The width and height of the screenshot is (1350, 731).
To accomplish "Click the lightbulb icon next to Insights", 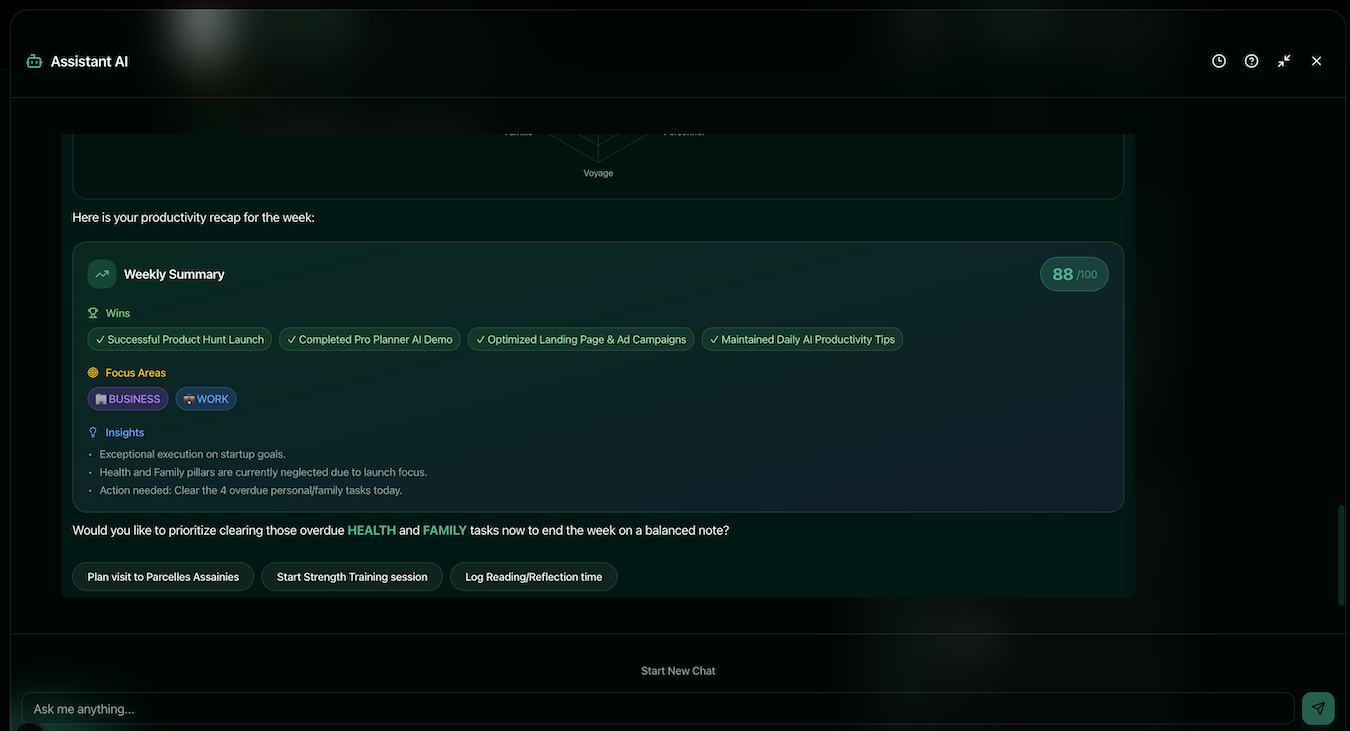I will 91,431.
